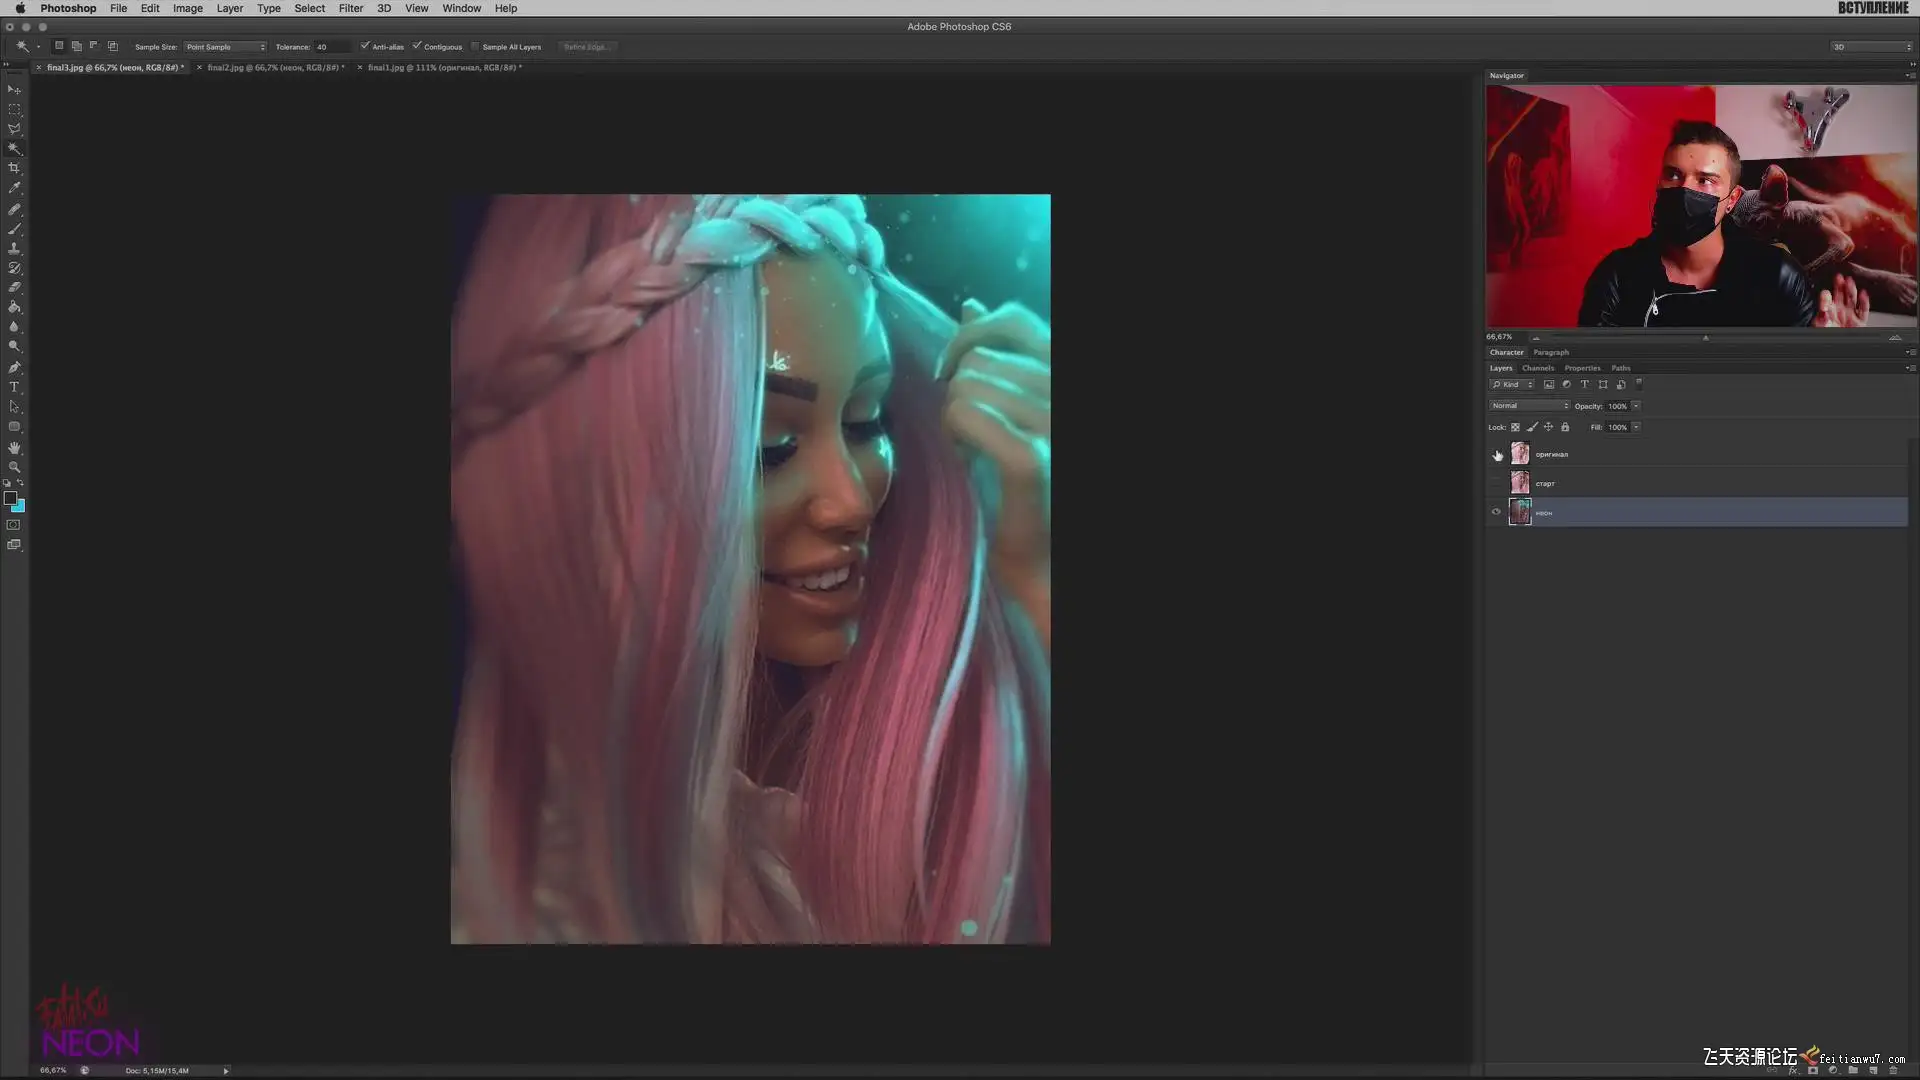The width and height of the screenshot is (1920, 1080).
Task: Select the Magic Wand tool
Action: pyautogui.click(x=14, y=148)
